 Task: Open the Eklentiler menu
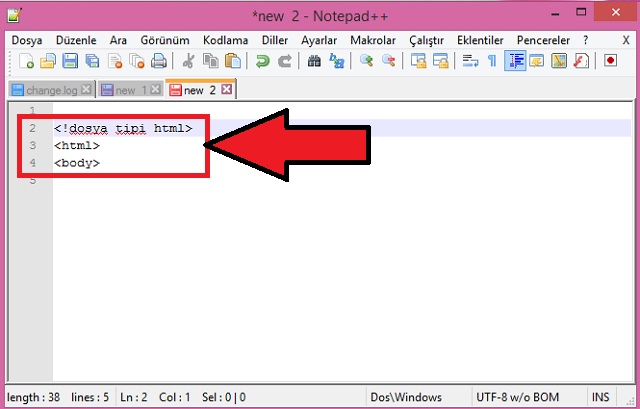tap(480, 40)
